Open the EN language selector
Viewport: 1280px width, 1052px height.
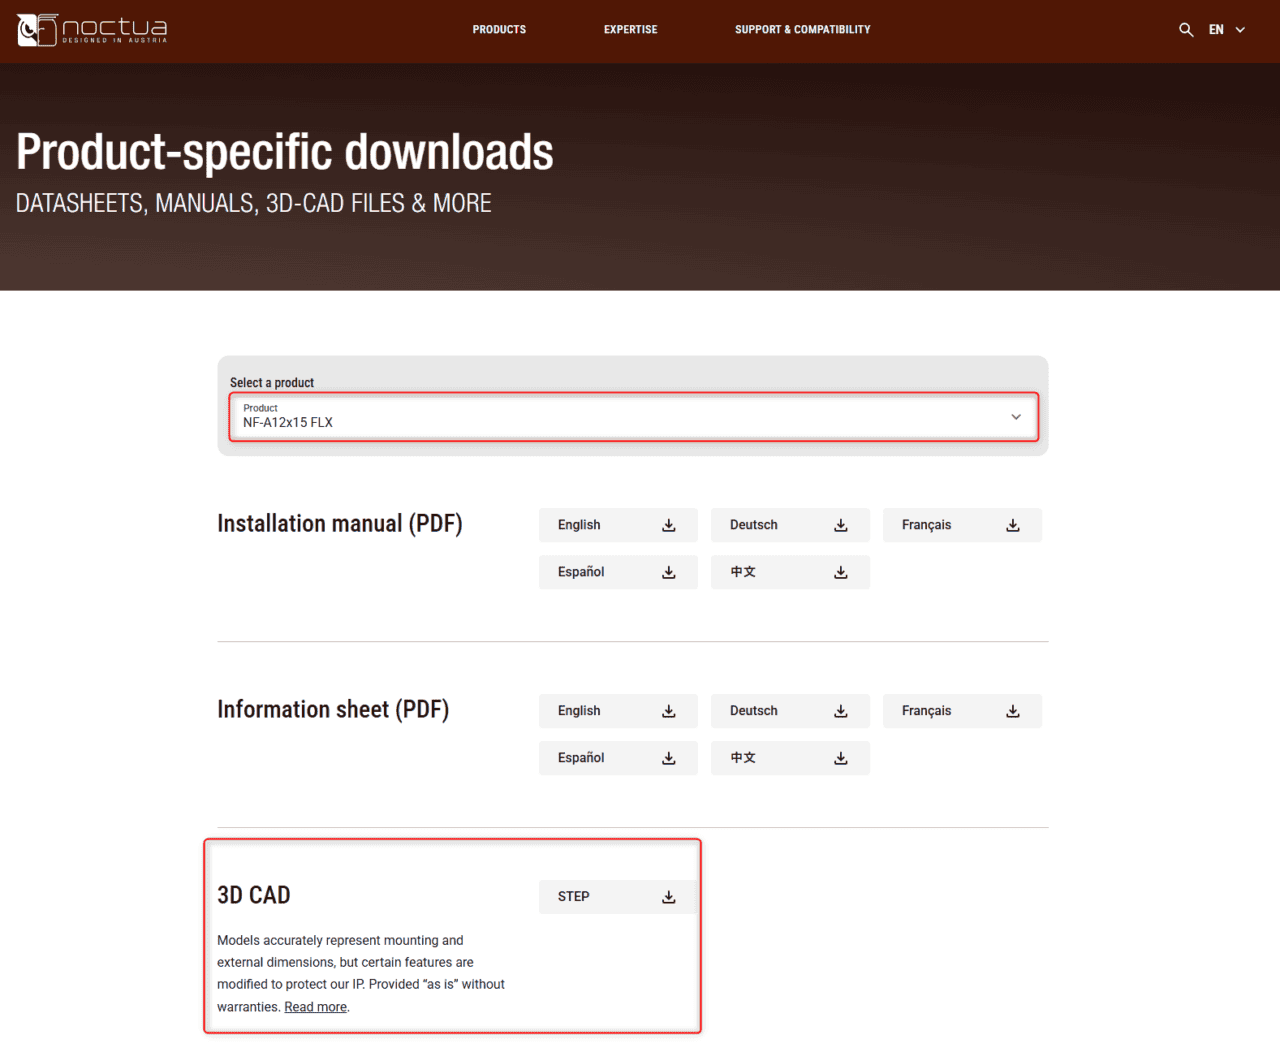[x=1216, y=30]
